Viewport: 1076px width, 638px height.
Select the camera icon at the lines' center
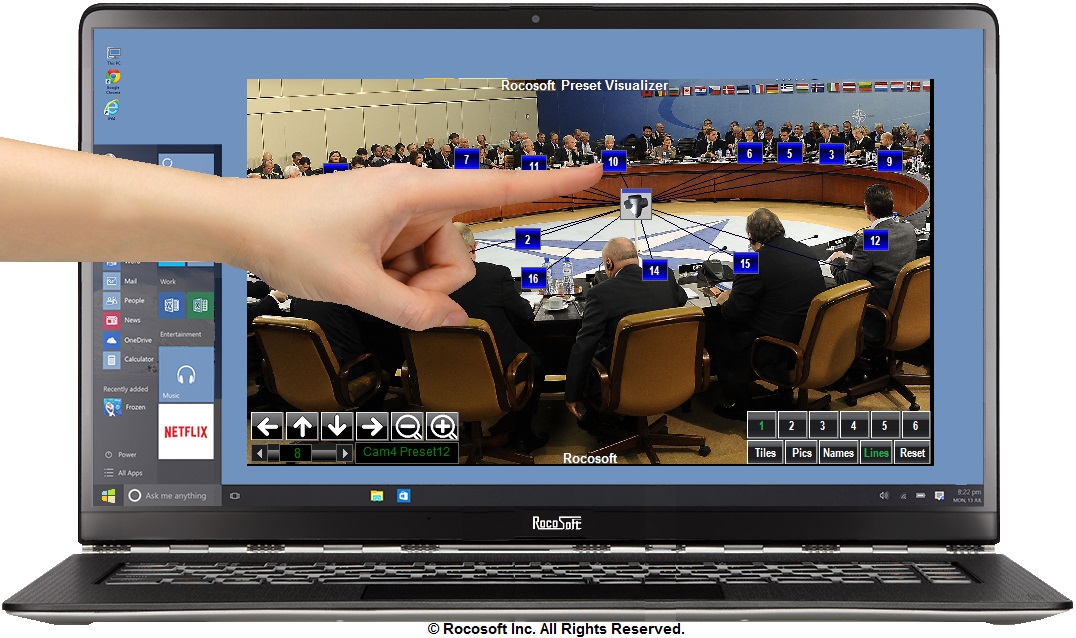coord(635,204)
